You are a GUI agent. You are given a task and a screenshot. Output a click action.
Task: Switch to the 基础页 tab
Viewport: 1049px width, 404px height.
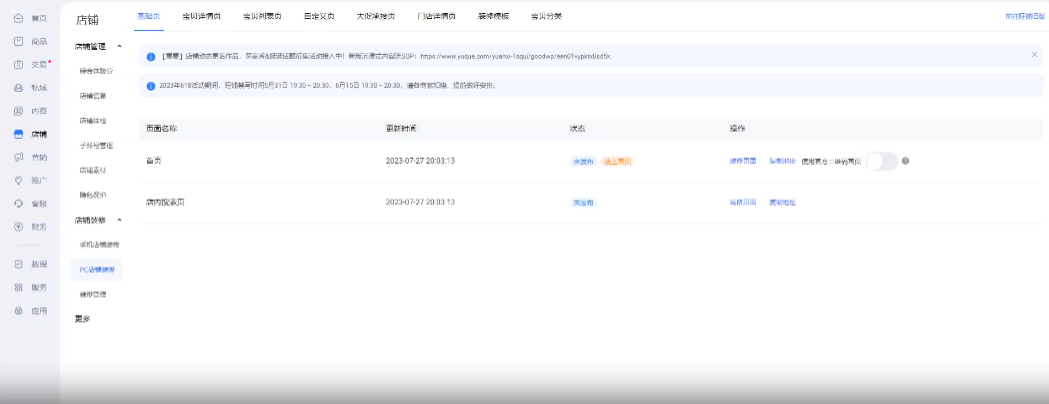[149, 16]
